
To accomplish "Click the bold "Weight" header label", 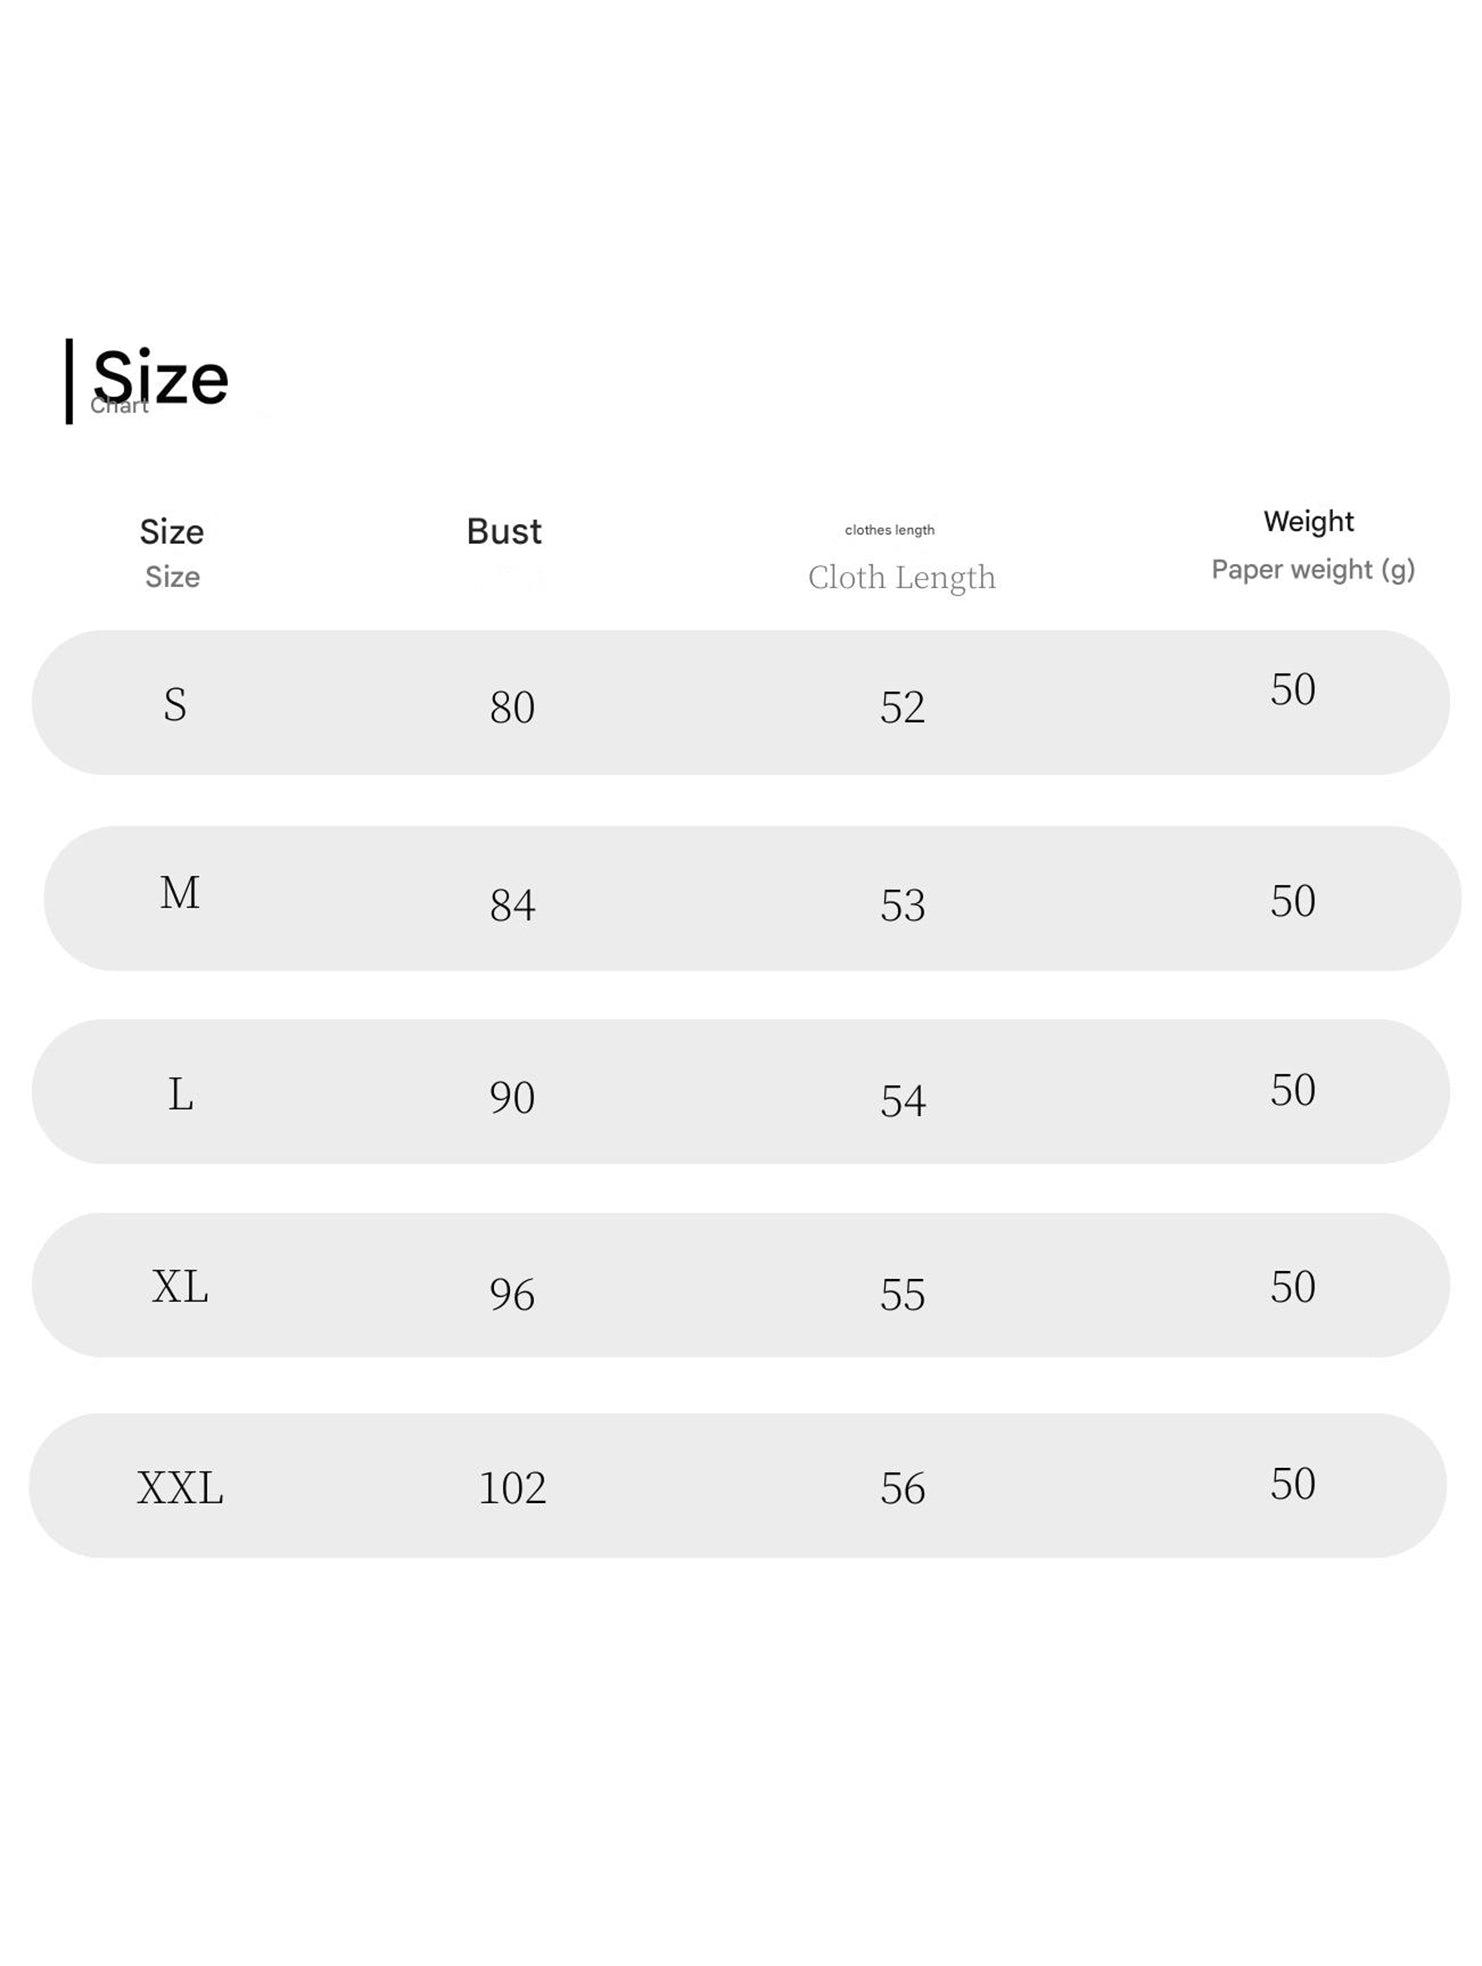I will pyautogui.click(x=1308, y=521).
